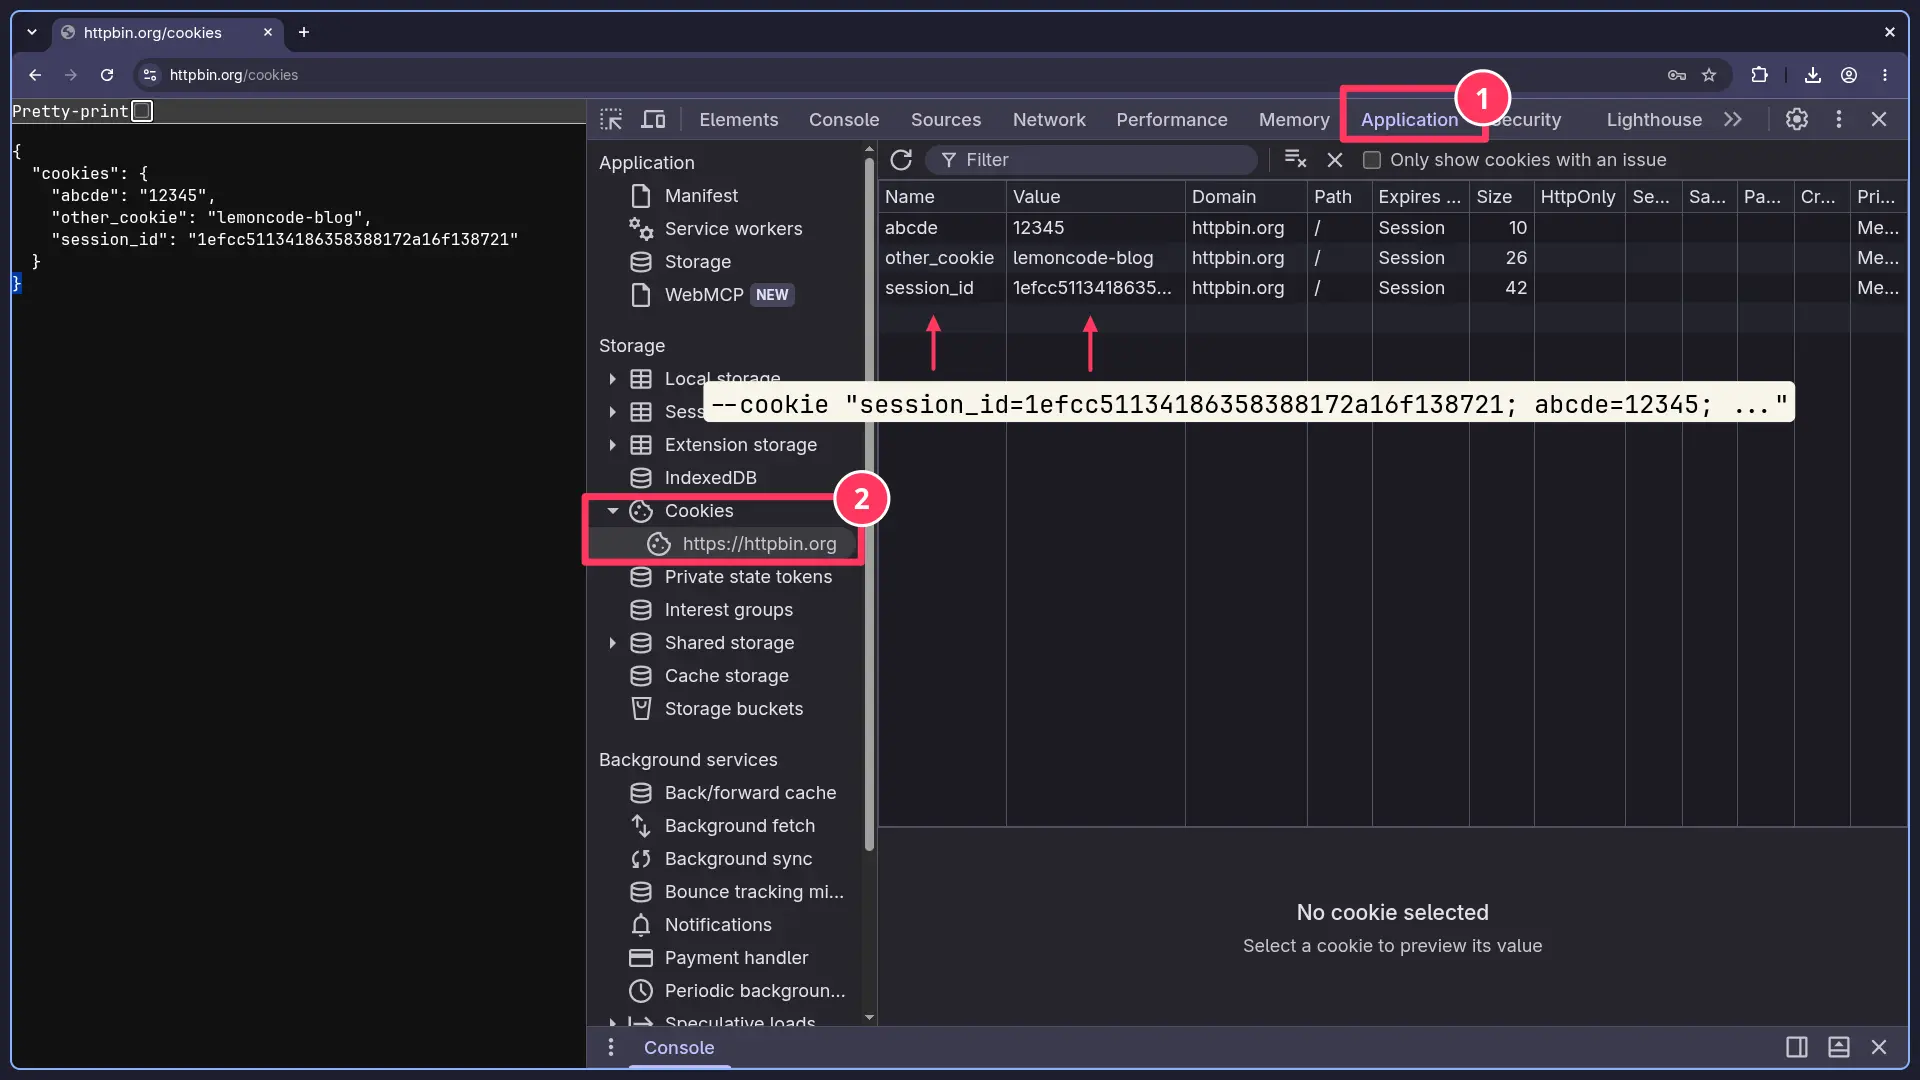Select the session_id cookie row
The image size is (1920, 1080).
click(x=1393, y=288)
